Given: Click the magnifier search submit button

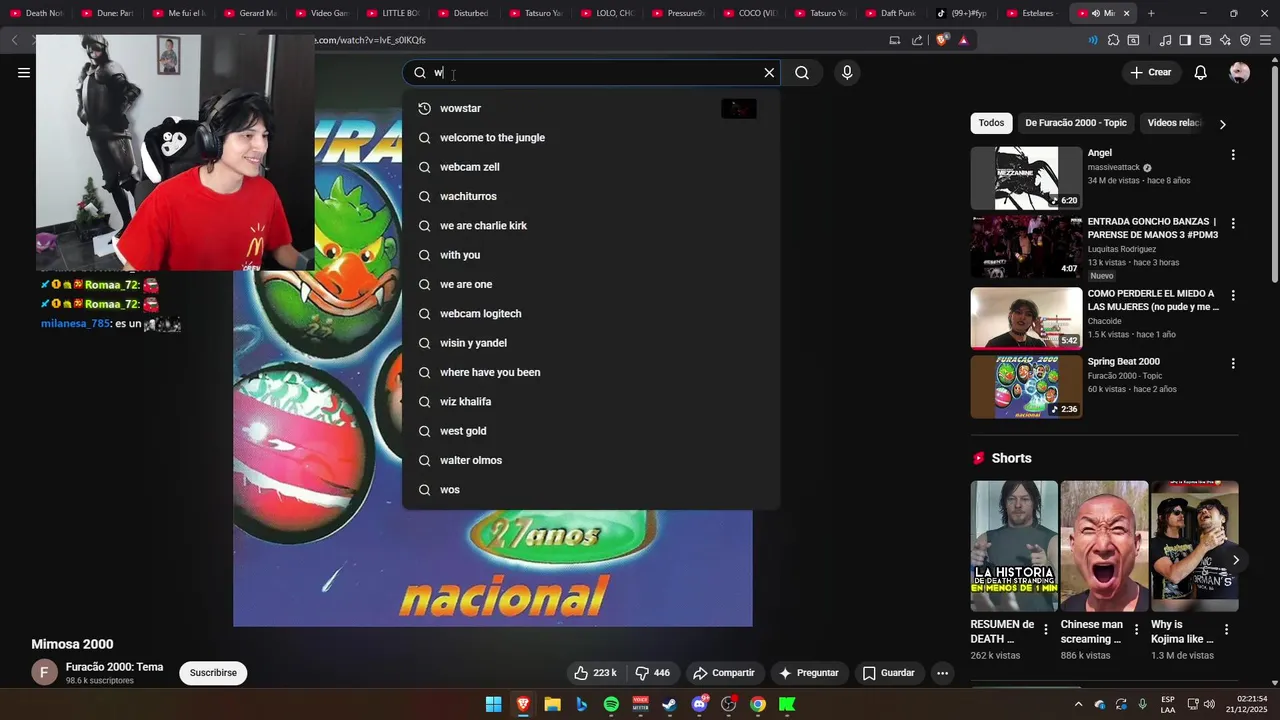Looking at the screenshot, I should [802, 72].
